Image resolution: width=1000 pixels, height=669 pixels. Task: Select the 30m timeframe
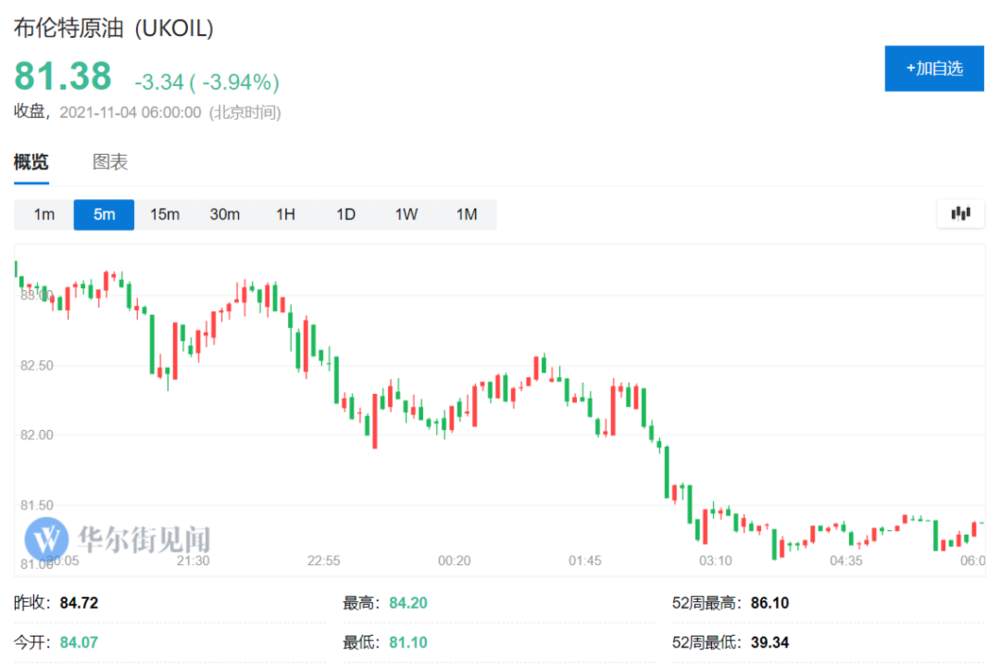(x=224, y=214)
